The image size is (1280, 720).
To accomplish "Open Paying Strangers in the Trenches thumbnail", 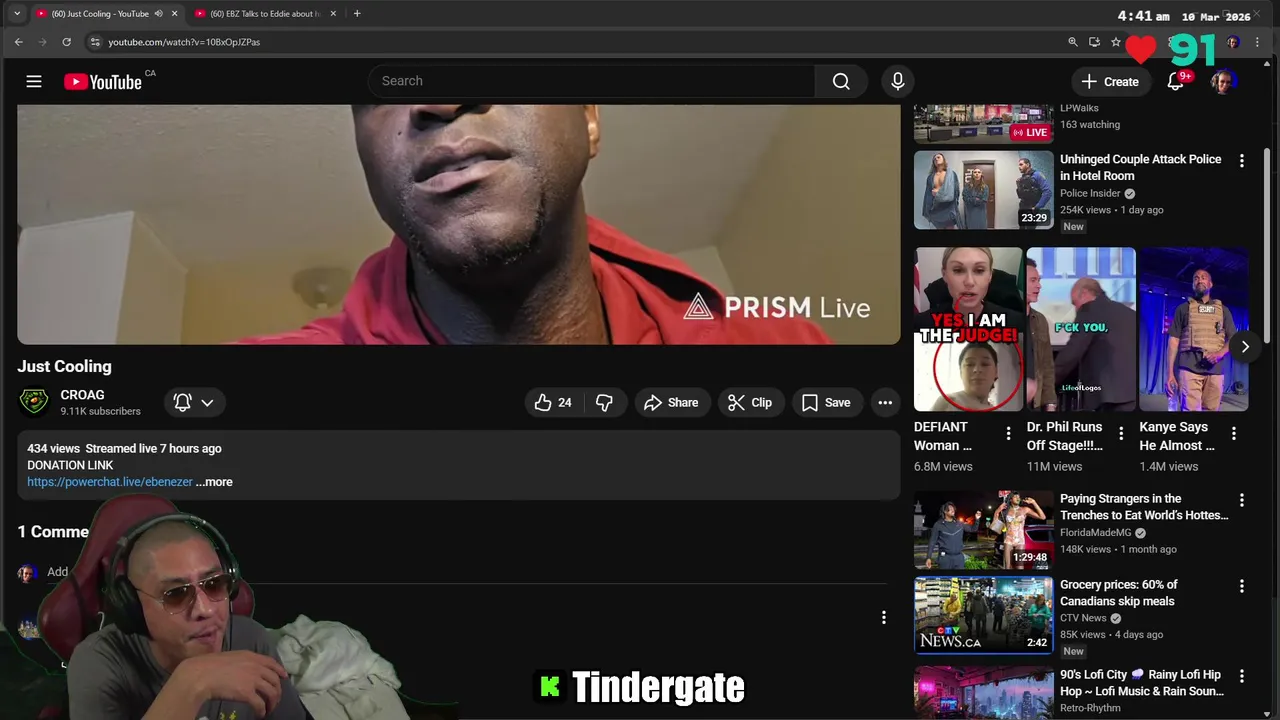I will tap(984, 530).
